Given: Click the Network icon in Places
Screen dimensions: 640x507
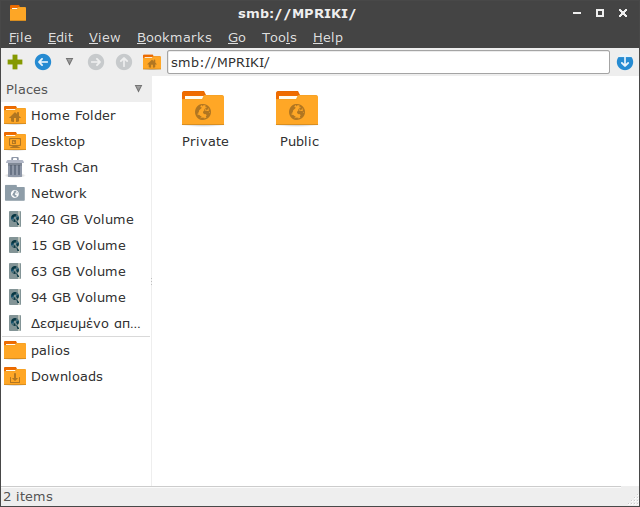Looking at the screenshot, I should point(15,193).
